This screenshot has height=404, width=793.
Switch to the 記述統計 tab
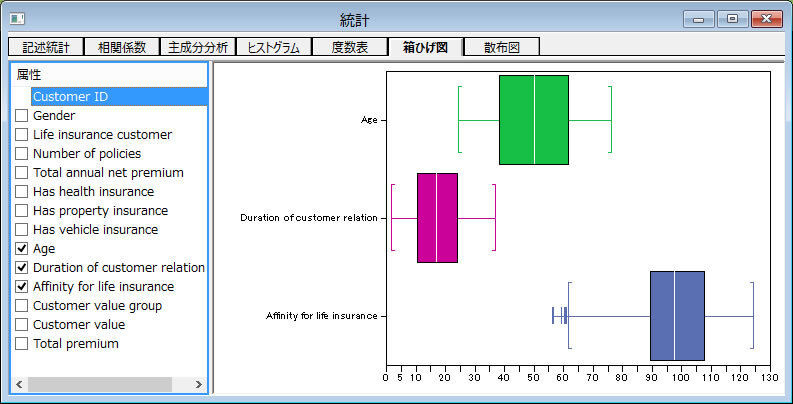(46, 47)
